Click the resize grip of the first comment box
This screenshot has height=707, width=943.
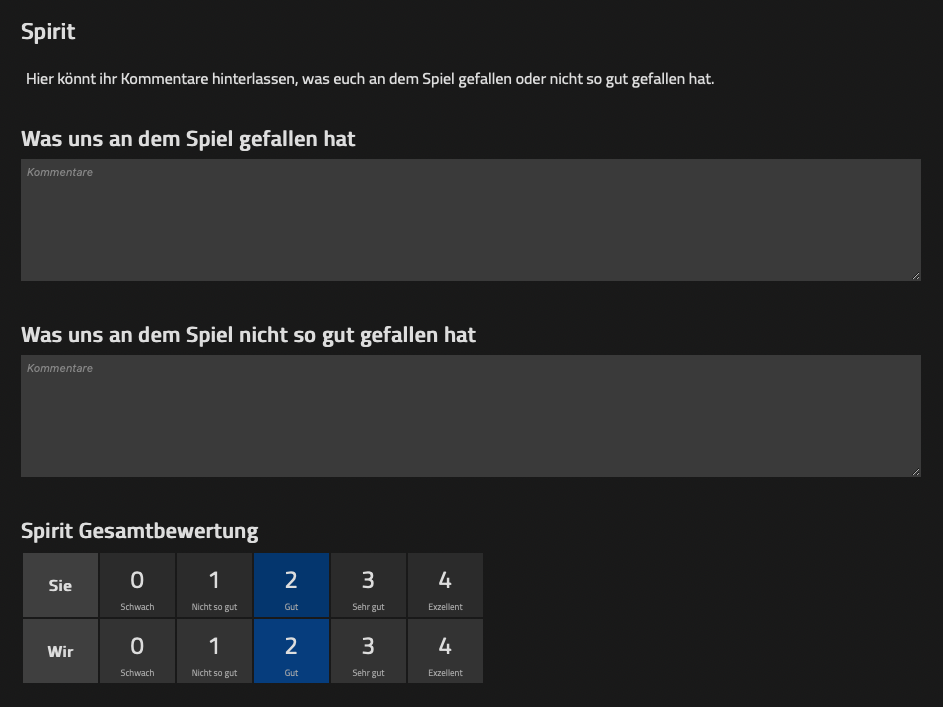(x=914, y=277)
